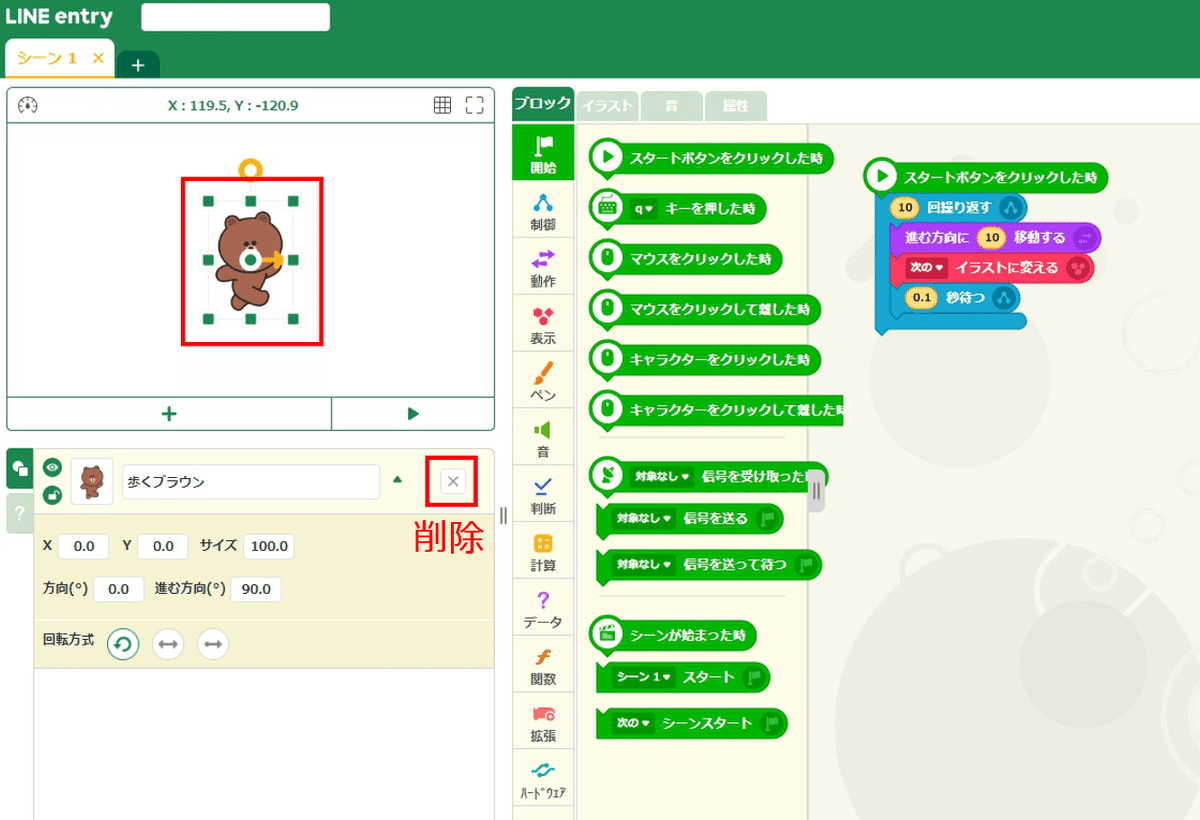Open 次の dropdown in イラストに変える block
The image size is (1200, 820).
click(925, 268)
